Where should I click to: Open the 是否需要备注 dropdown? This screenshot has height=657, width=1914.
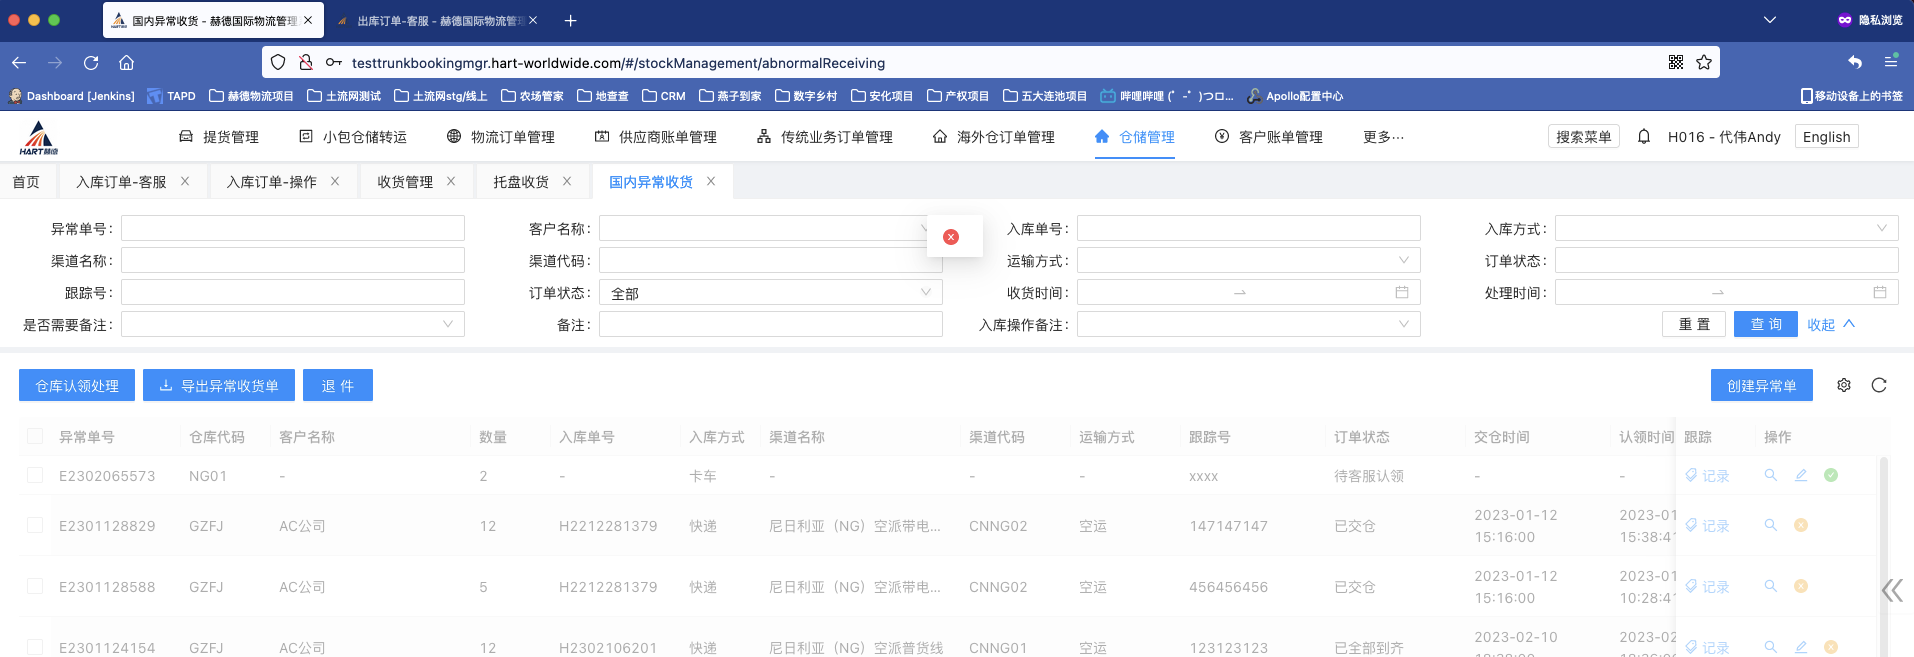[x=292, y=325]
